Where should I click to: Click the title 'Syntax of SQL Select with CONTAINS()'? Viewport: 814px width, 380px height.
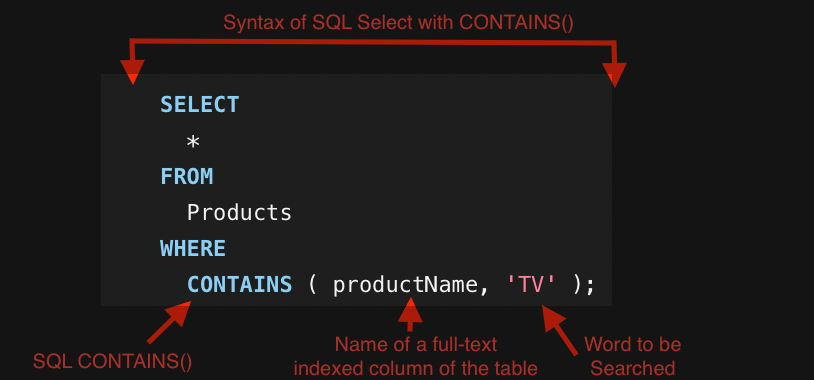(398, 23)
